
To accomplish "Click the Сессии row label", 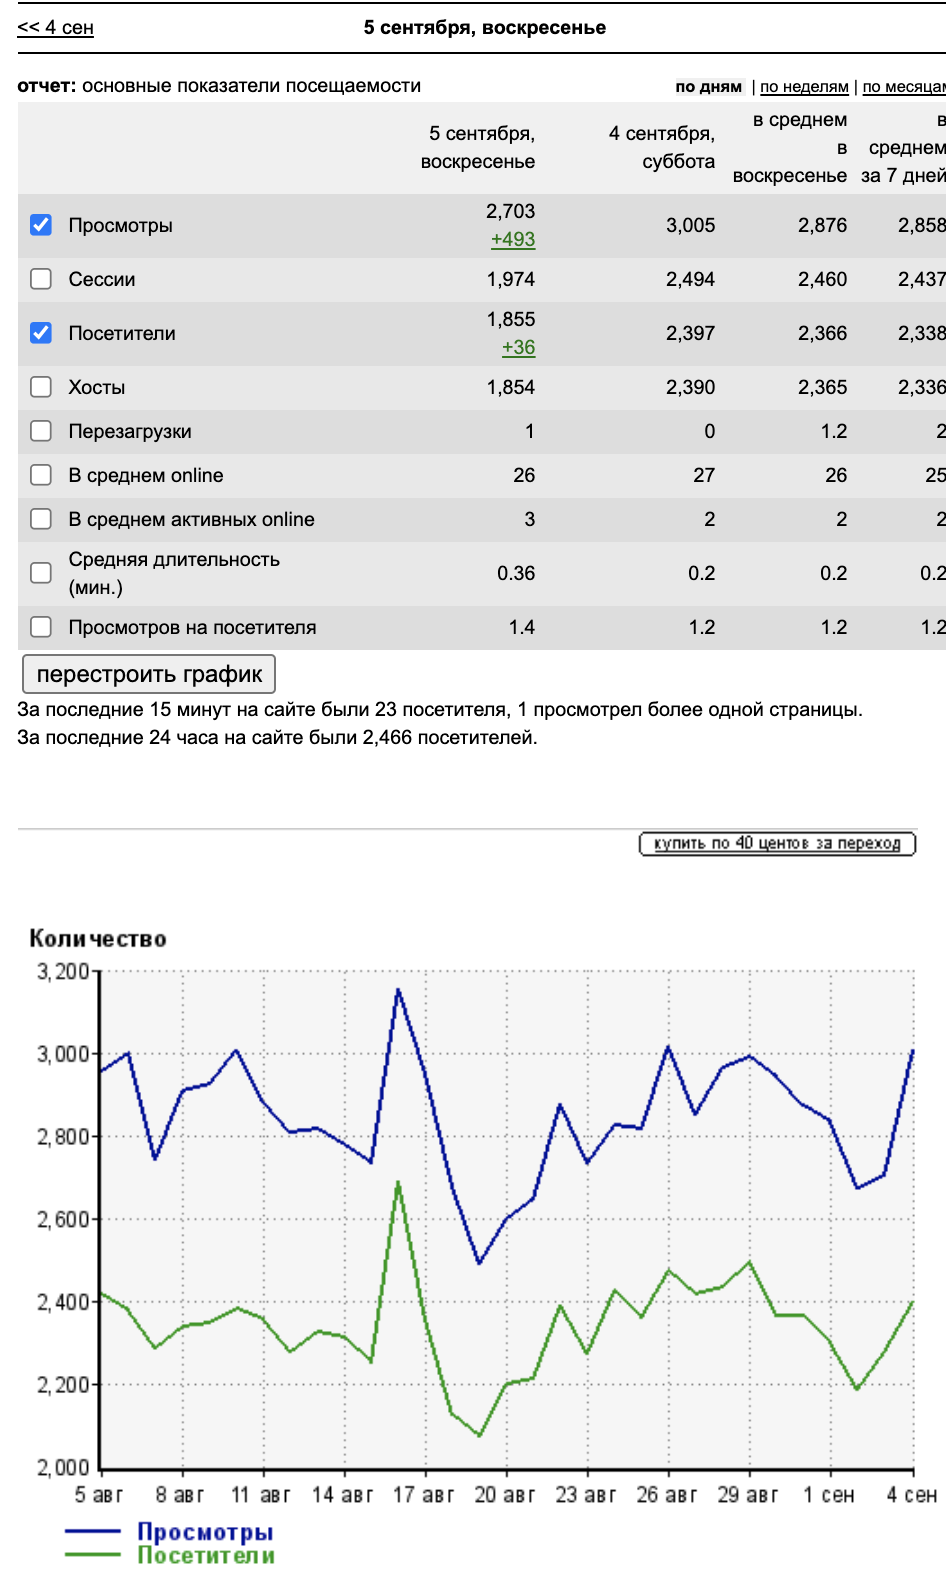I will (102, 279).
